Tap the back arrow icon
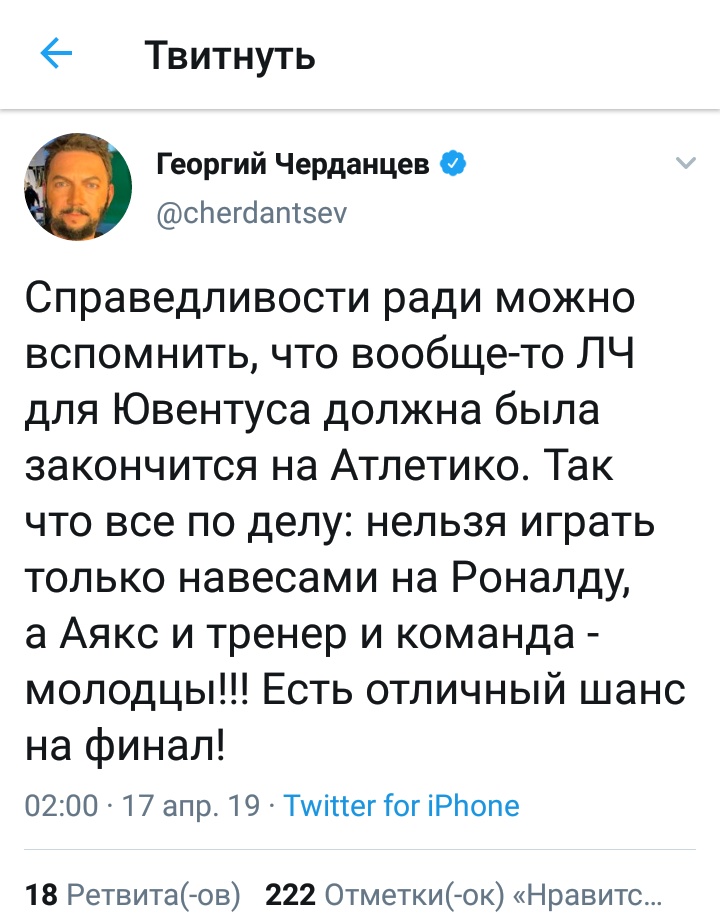The width and height of the screenshot is (720, 913). (56, 54)
